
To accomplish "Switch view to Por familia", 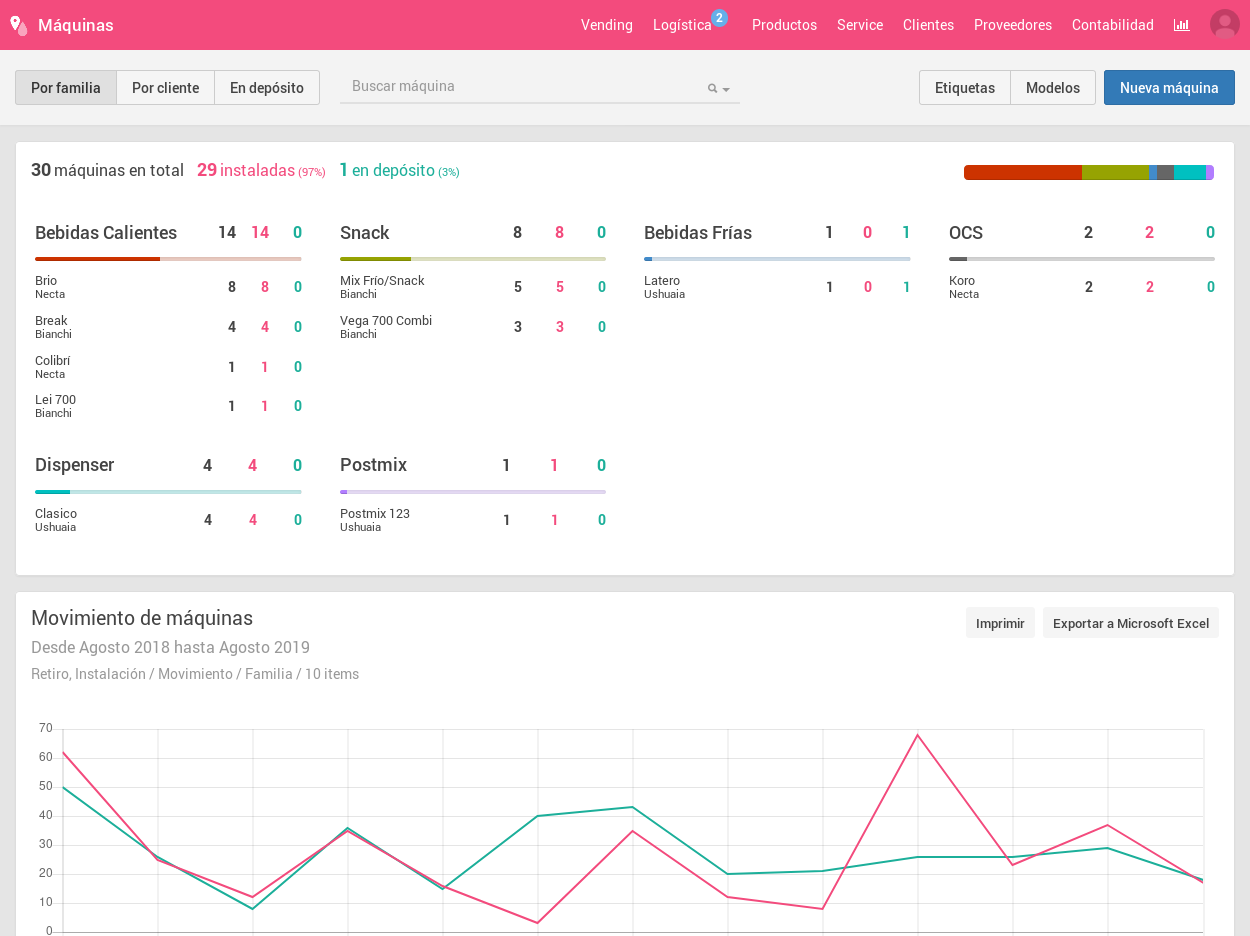I will (66, 88).
